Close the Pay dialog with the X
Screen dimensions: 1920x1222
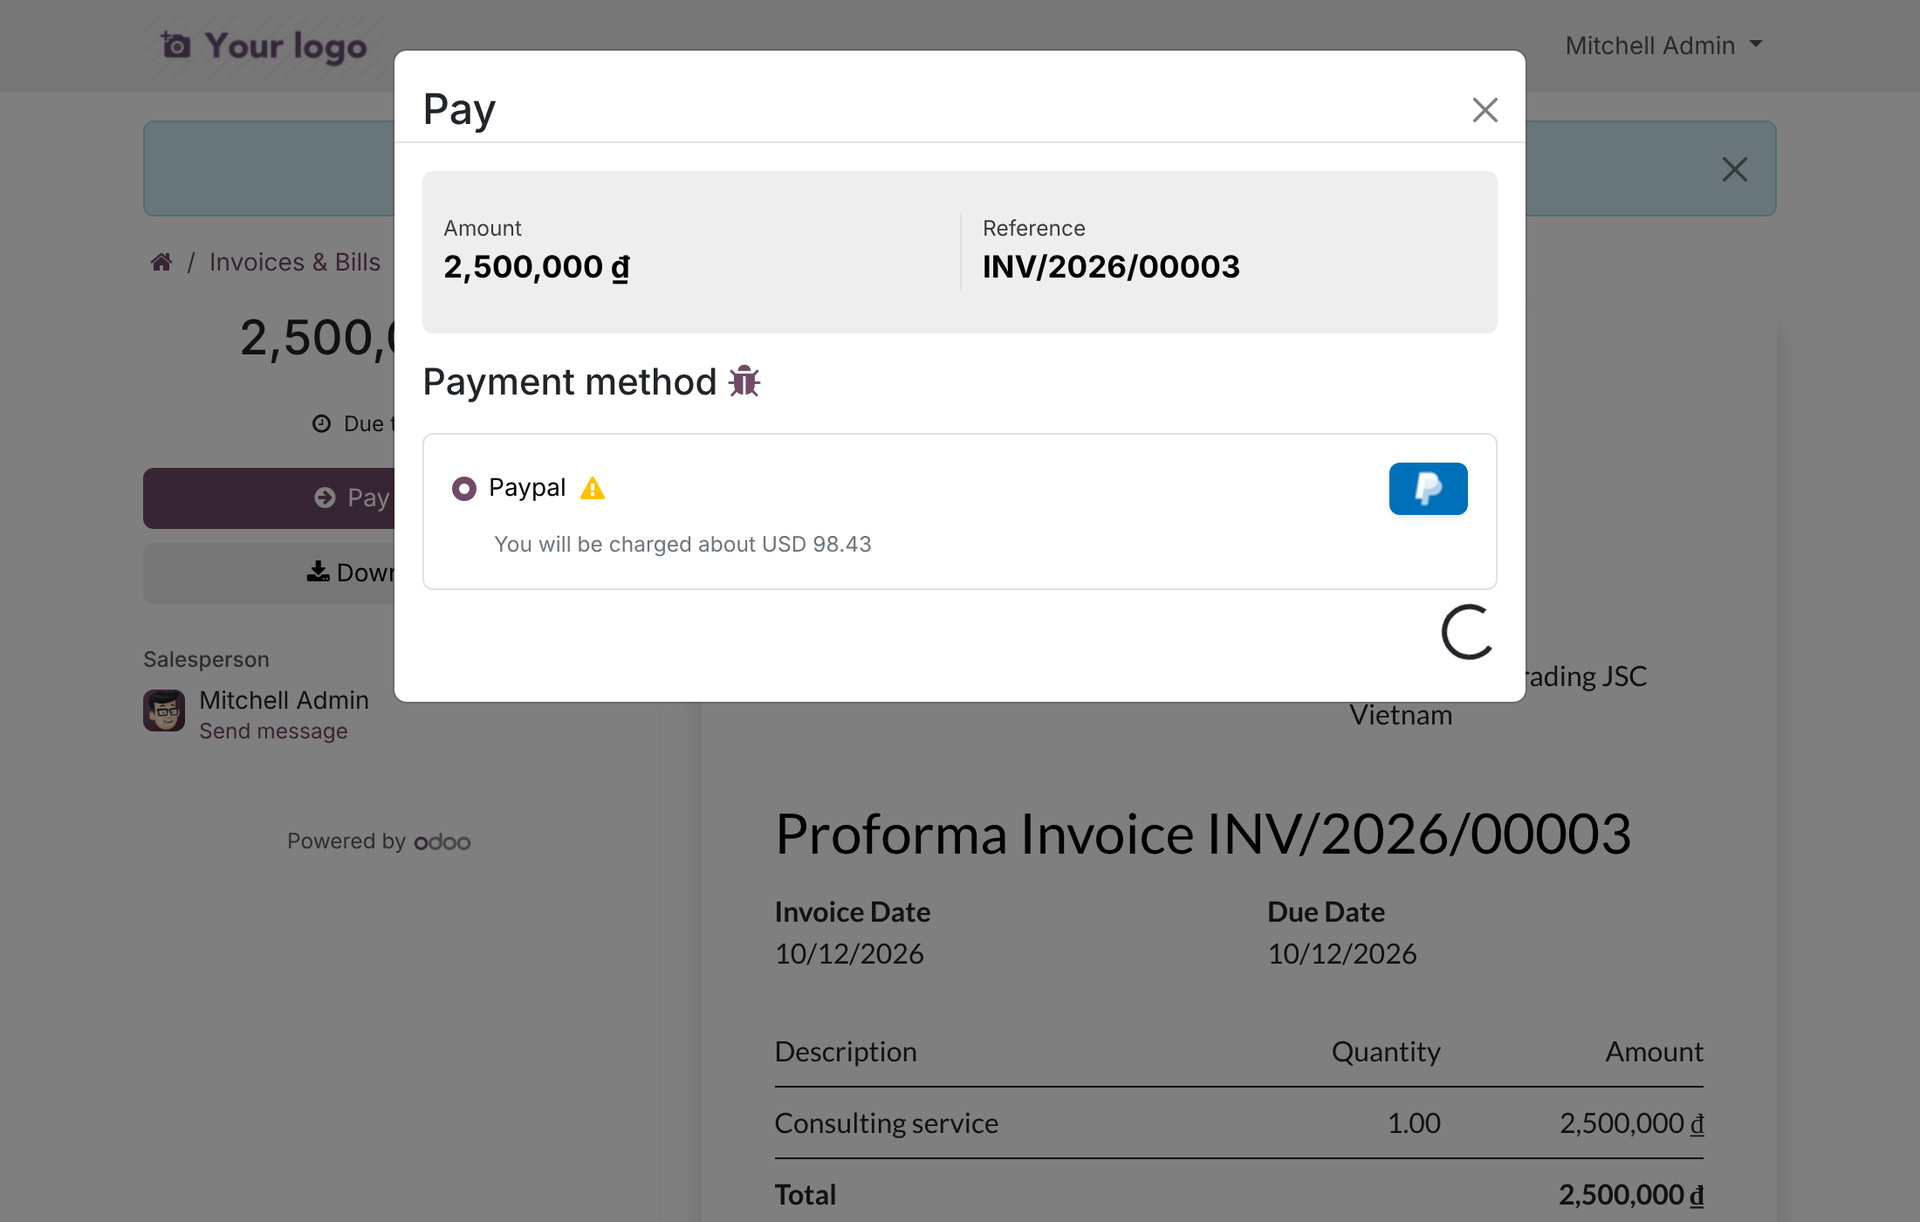[x=1484, y=110]
